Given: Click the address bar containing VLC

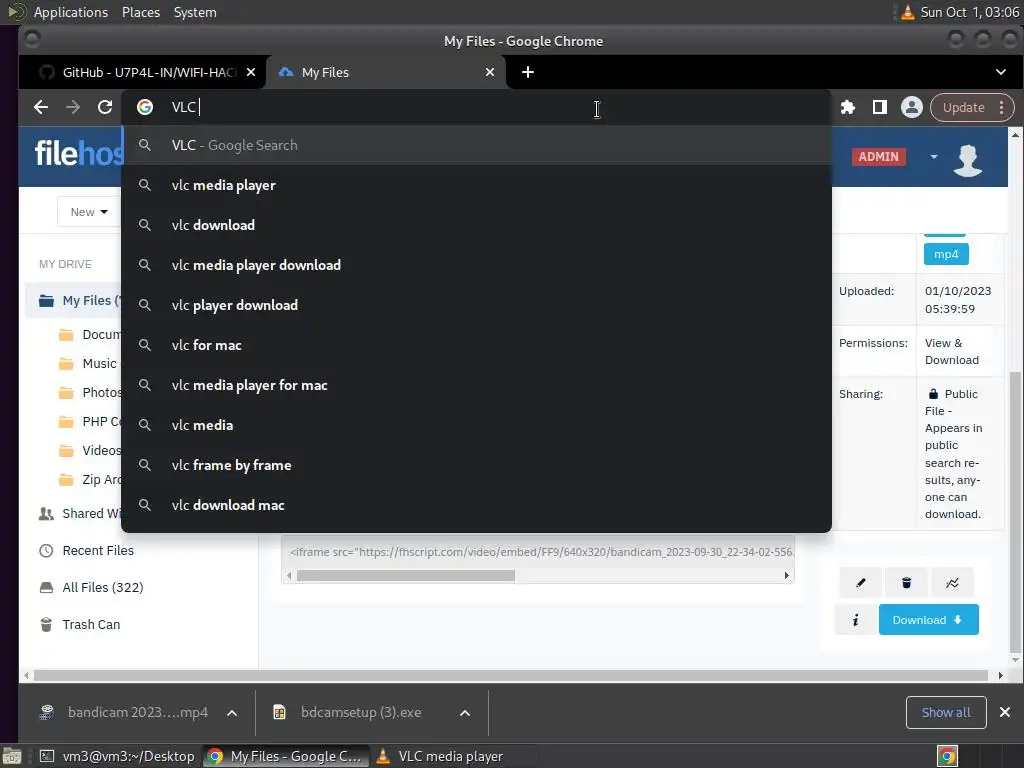Looking at the screenshot, I should tap(477, 107).
